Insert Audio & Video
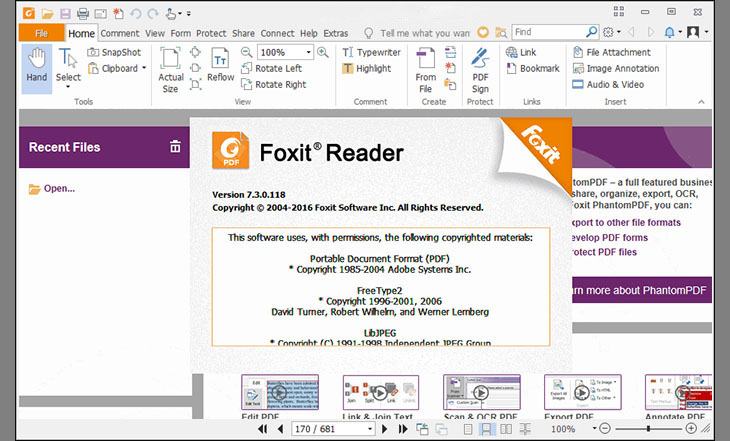This screenshot has height=441, width=730. coord(608,84)
